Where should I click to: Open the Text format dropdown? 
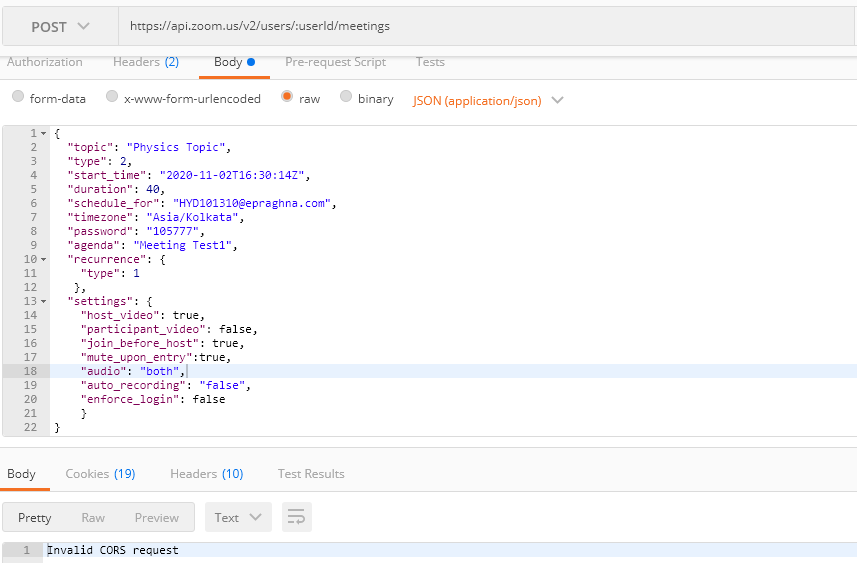click(x=238, y=517)
